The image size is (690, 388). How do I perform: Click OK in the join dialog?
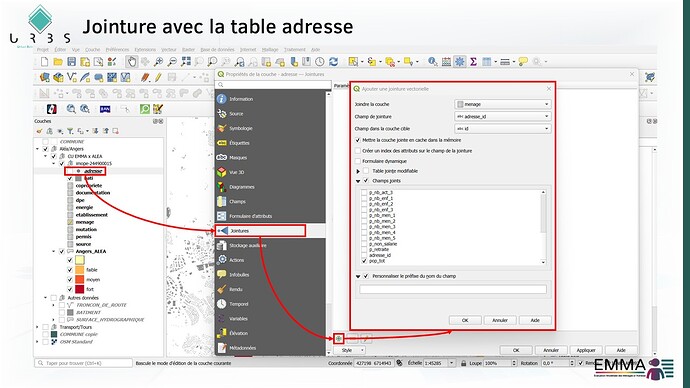[x=465, y=320]
